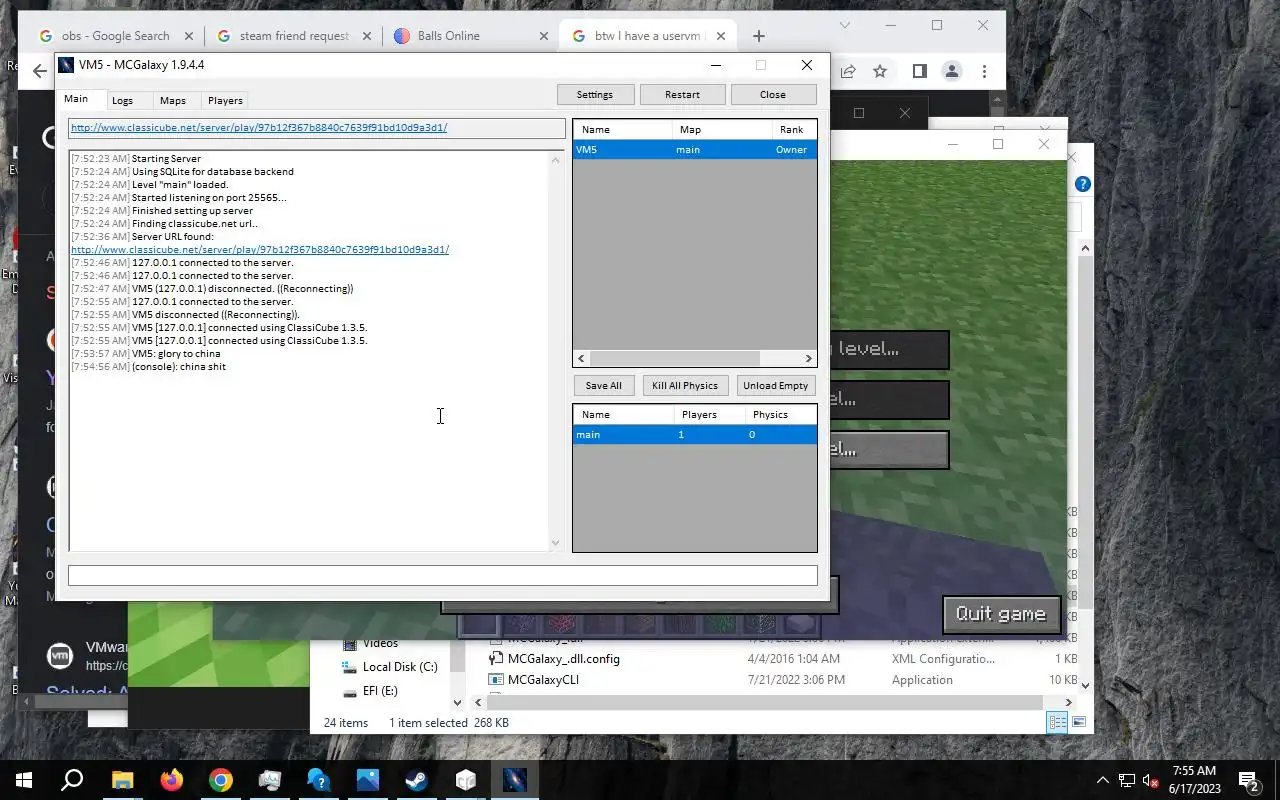
Task: Click the taskbar clock showing 7:55 AM
Action: [1194, 780]
